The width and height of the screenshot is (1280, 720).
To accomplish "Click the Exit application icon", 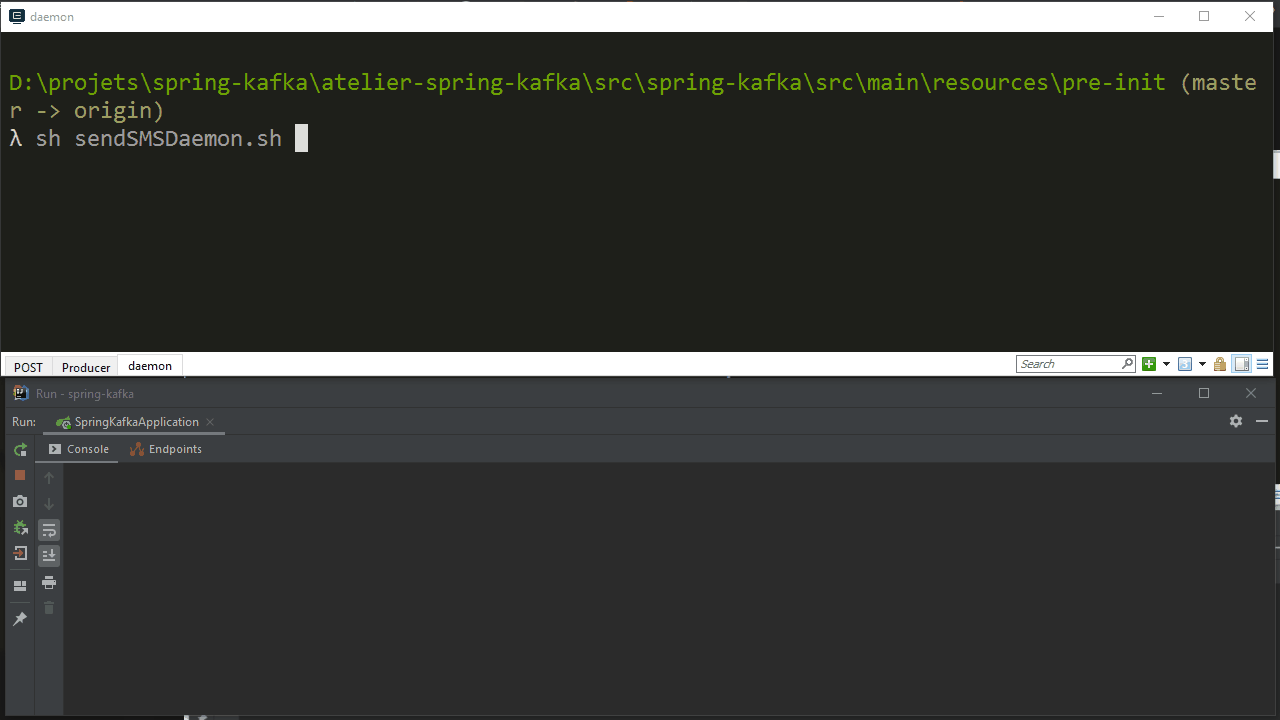I will (20, 554).
